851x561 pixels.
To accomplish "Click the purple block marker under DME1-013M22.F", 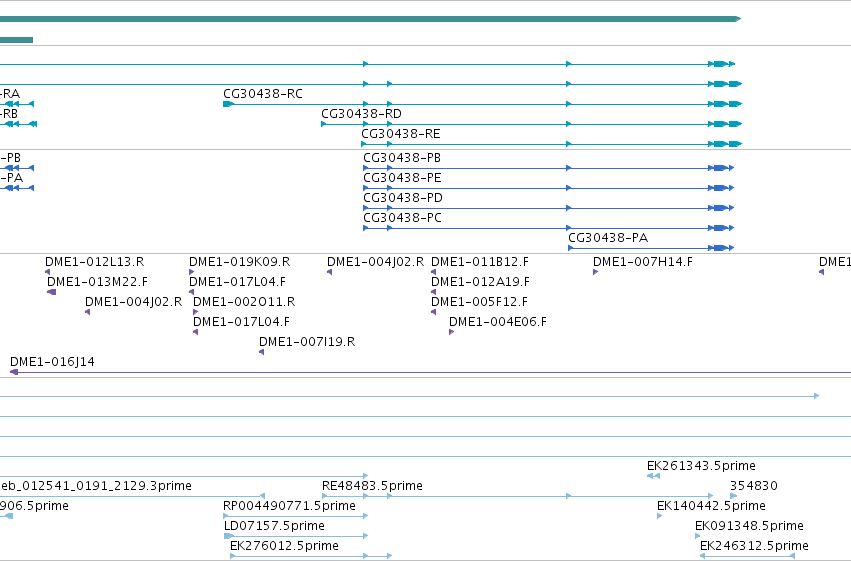I will (52, 292).
